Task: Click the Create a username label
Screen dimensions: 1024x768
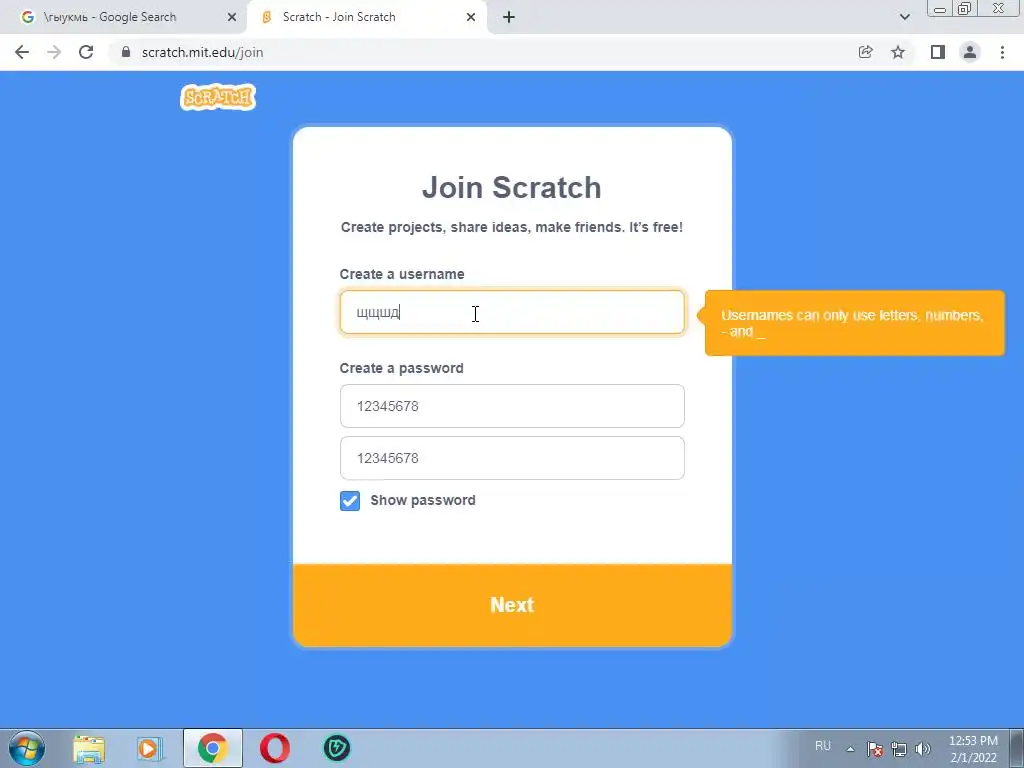Action: pos(402,274)
